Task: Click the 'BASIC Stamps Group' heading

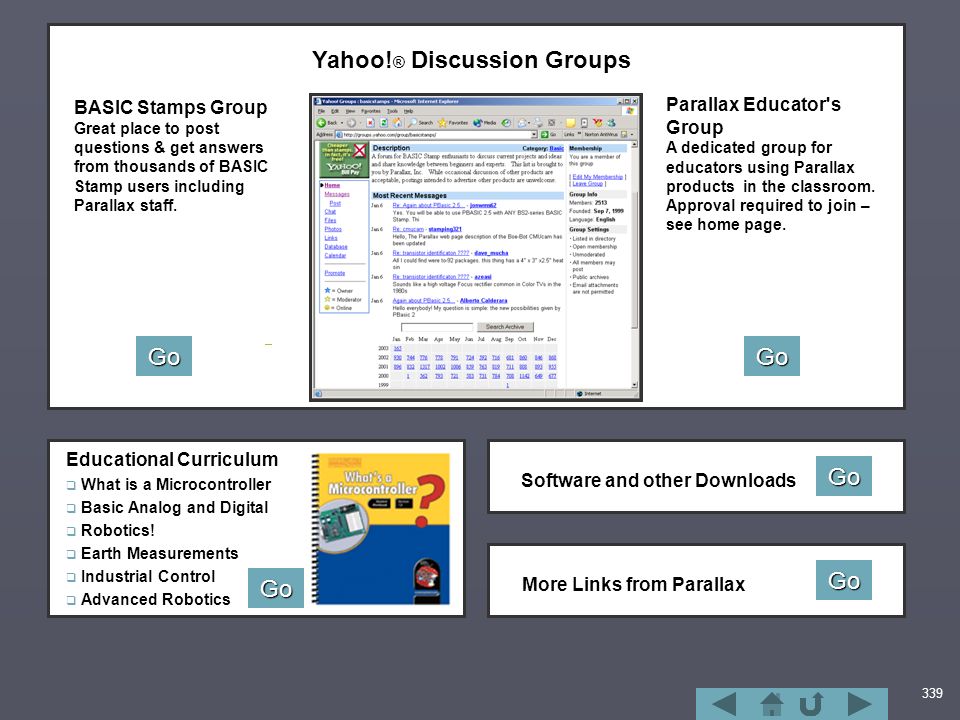Action: [170, 107]
